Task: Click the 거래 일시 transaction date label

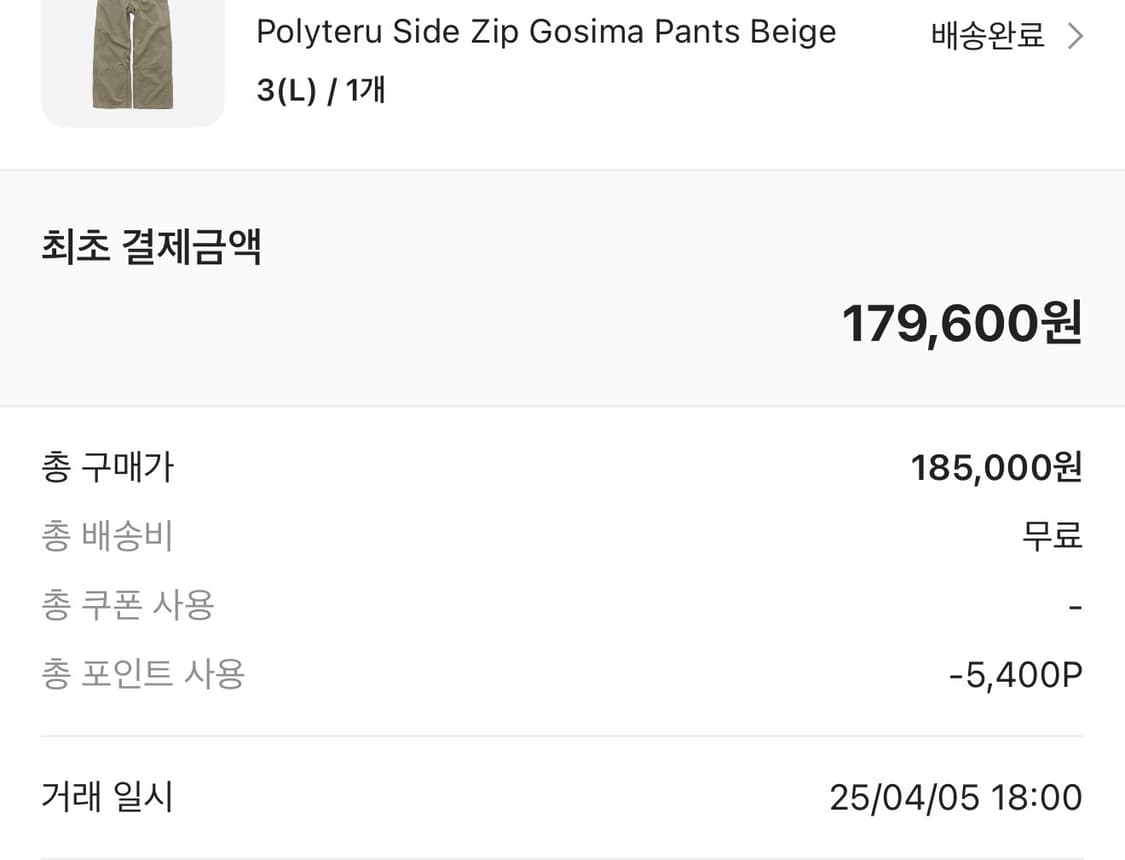Action: pyautogui.click(x=104, y=797)
